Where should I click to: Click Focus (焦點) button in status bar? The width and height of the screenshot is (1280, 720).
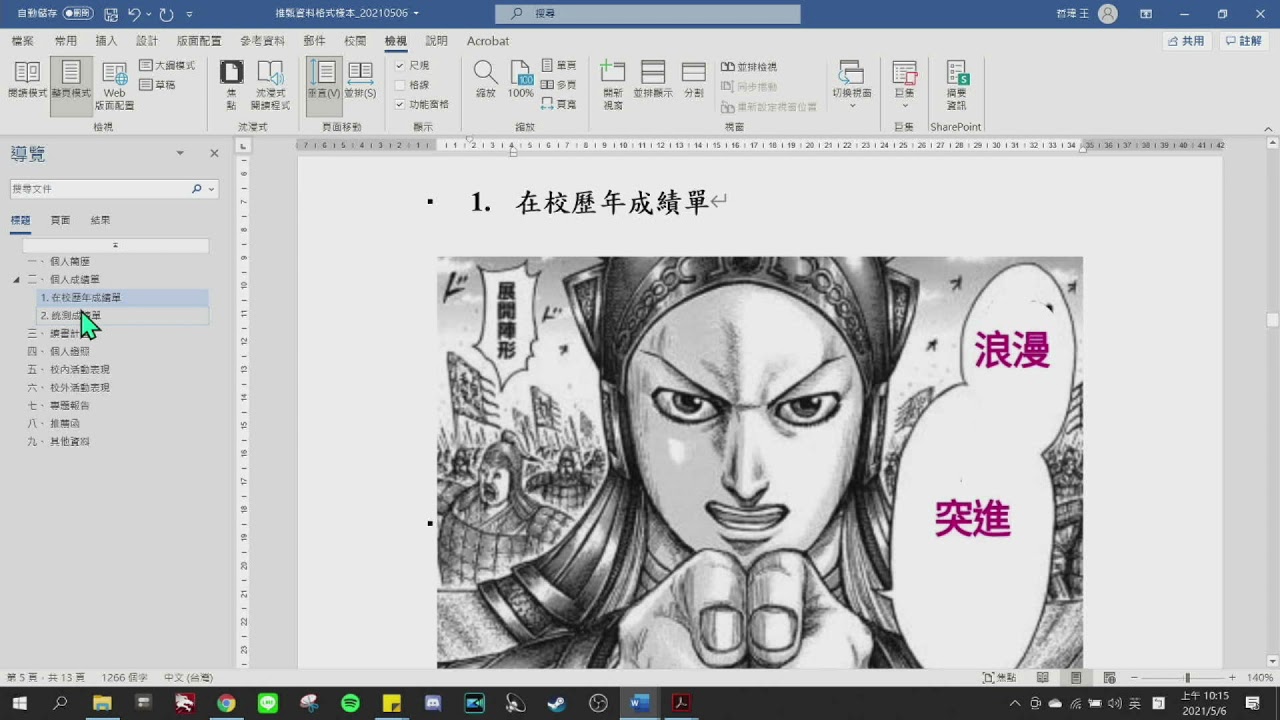click(x=1000, y=677)
